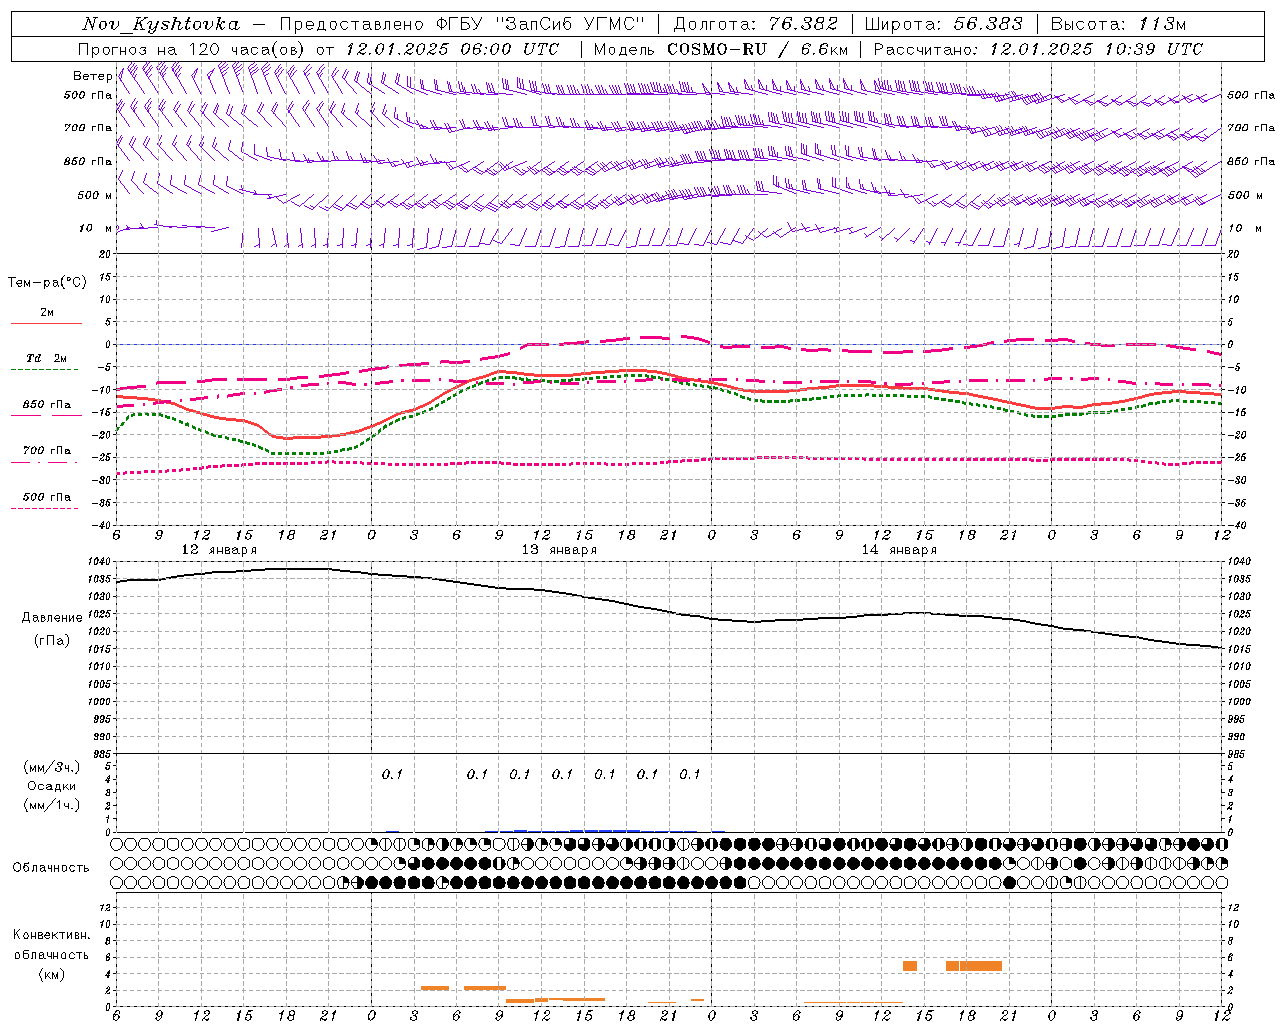
Task: Click the first 0.1 precipitation value
Action: [392, 774]
